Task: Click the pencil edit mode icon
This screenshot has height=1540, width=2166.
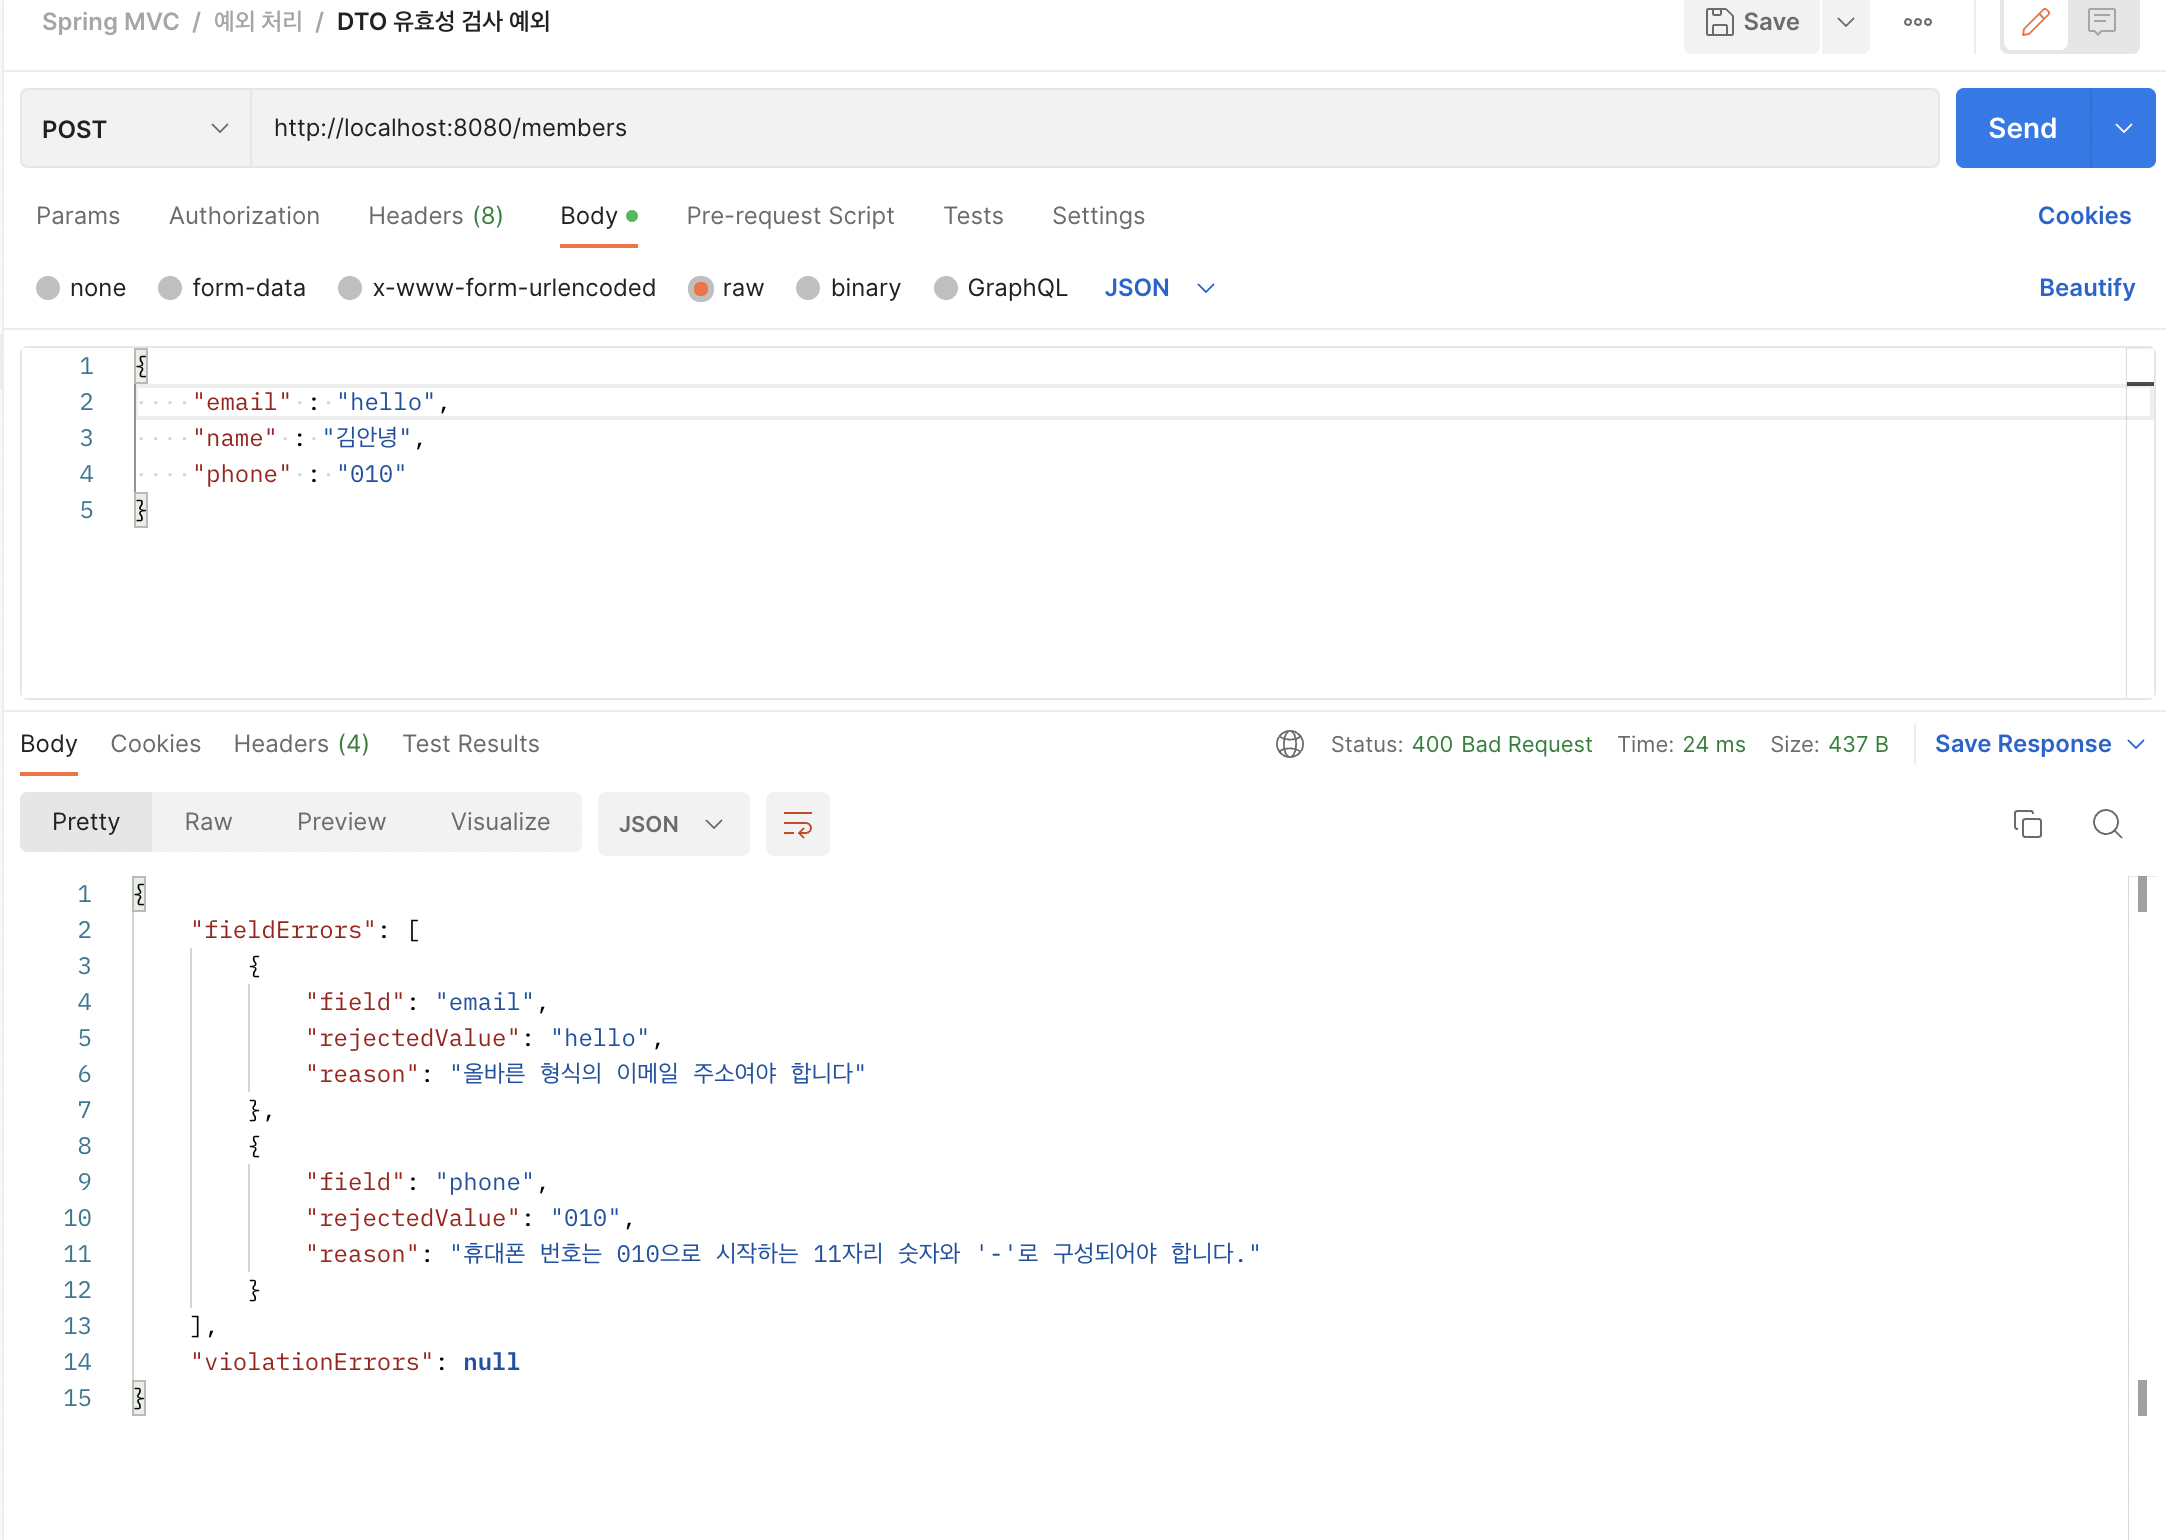Action: [2035, 22]
